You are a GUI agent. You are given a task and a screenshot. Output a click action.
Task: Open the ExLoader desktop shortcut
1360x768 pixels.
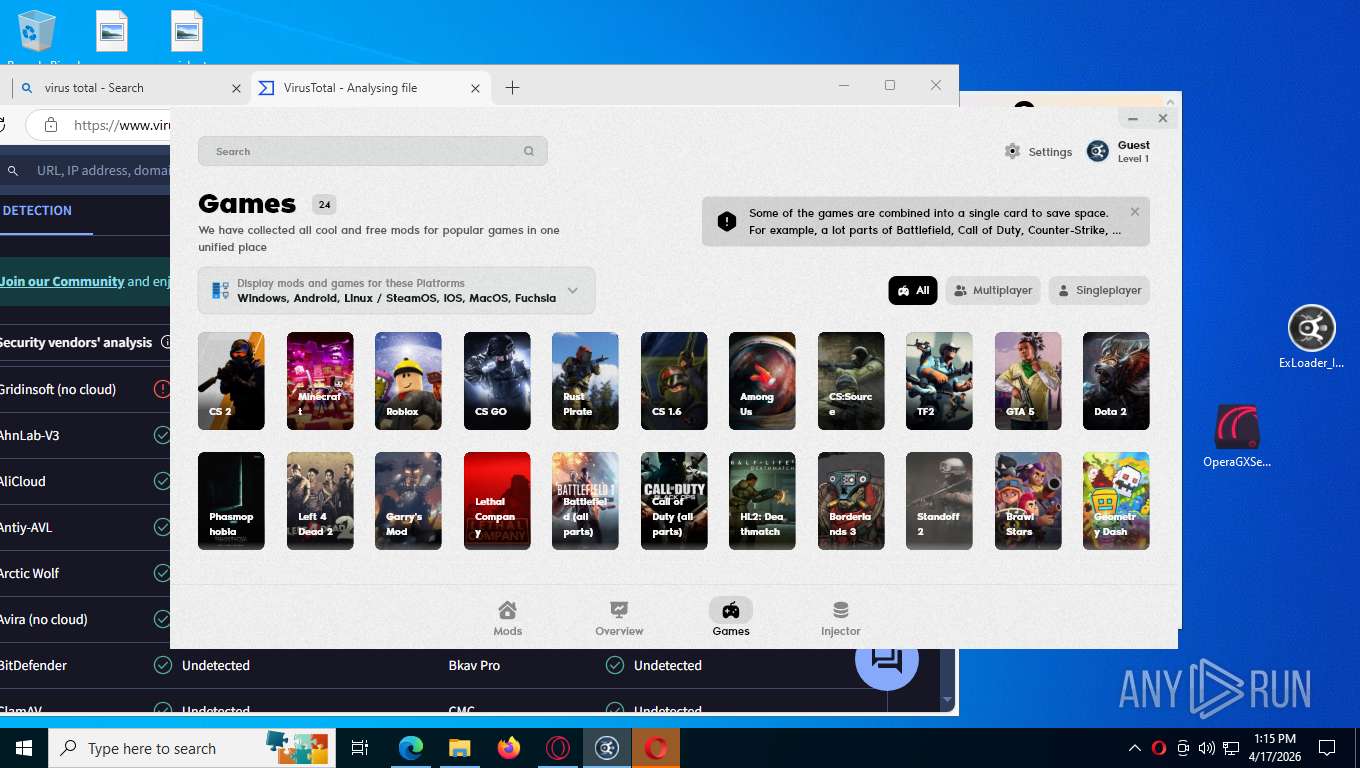[1311, 338]
